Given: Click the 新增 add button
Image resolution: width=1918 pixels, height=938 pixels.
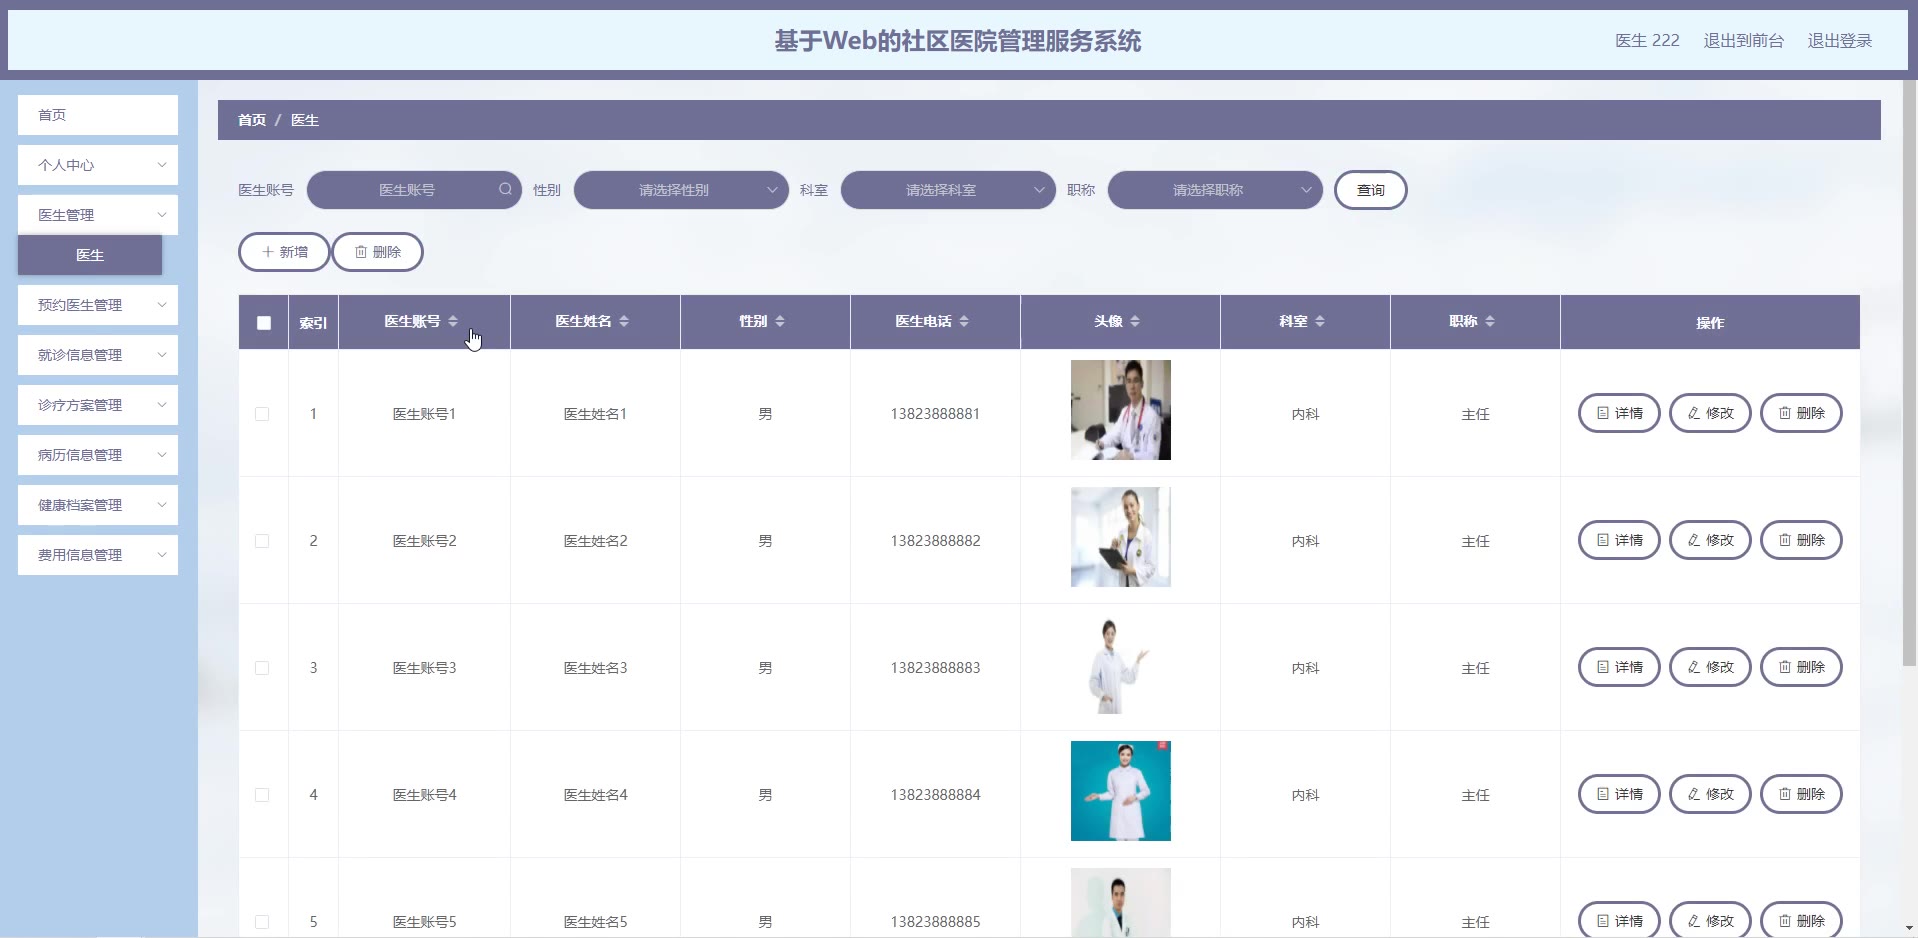Looking at the screenshot, I should point(284,252).
